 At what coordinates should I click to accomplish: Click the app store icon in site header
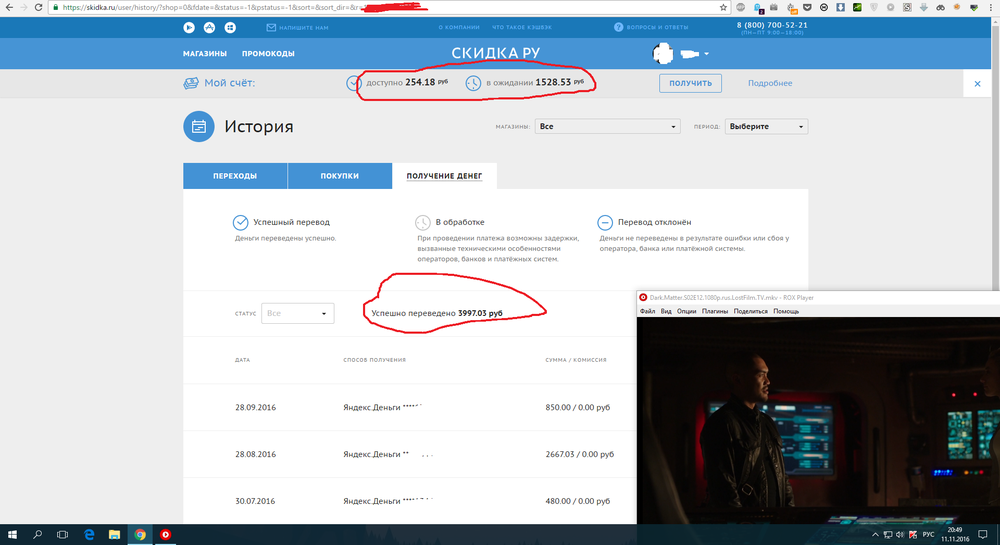tap(209, 27)
